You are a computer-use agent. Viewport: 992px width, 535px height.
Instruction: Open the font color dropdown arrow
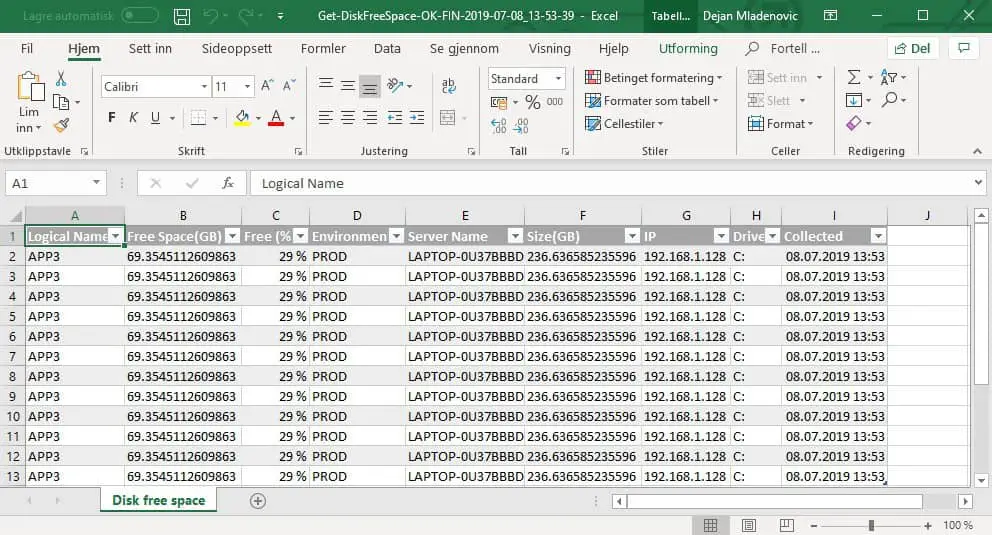292,118
